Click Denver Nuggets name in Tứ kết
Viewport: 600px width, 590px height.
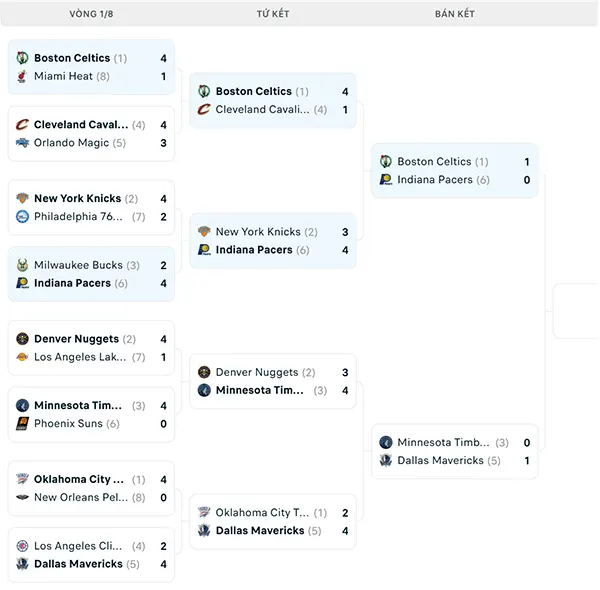tap(257, 372)
